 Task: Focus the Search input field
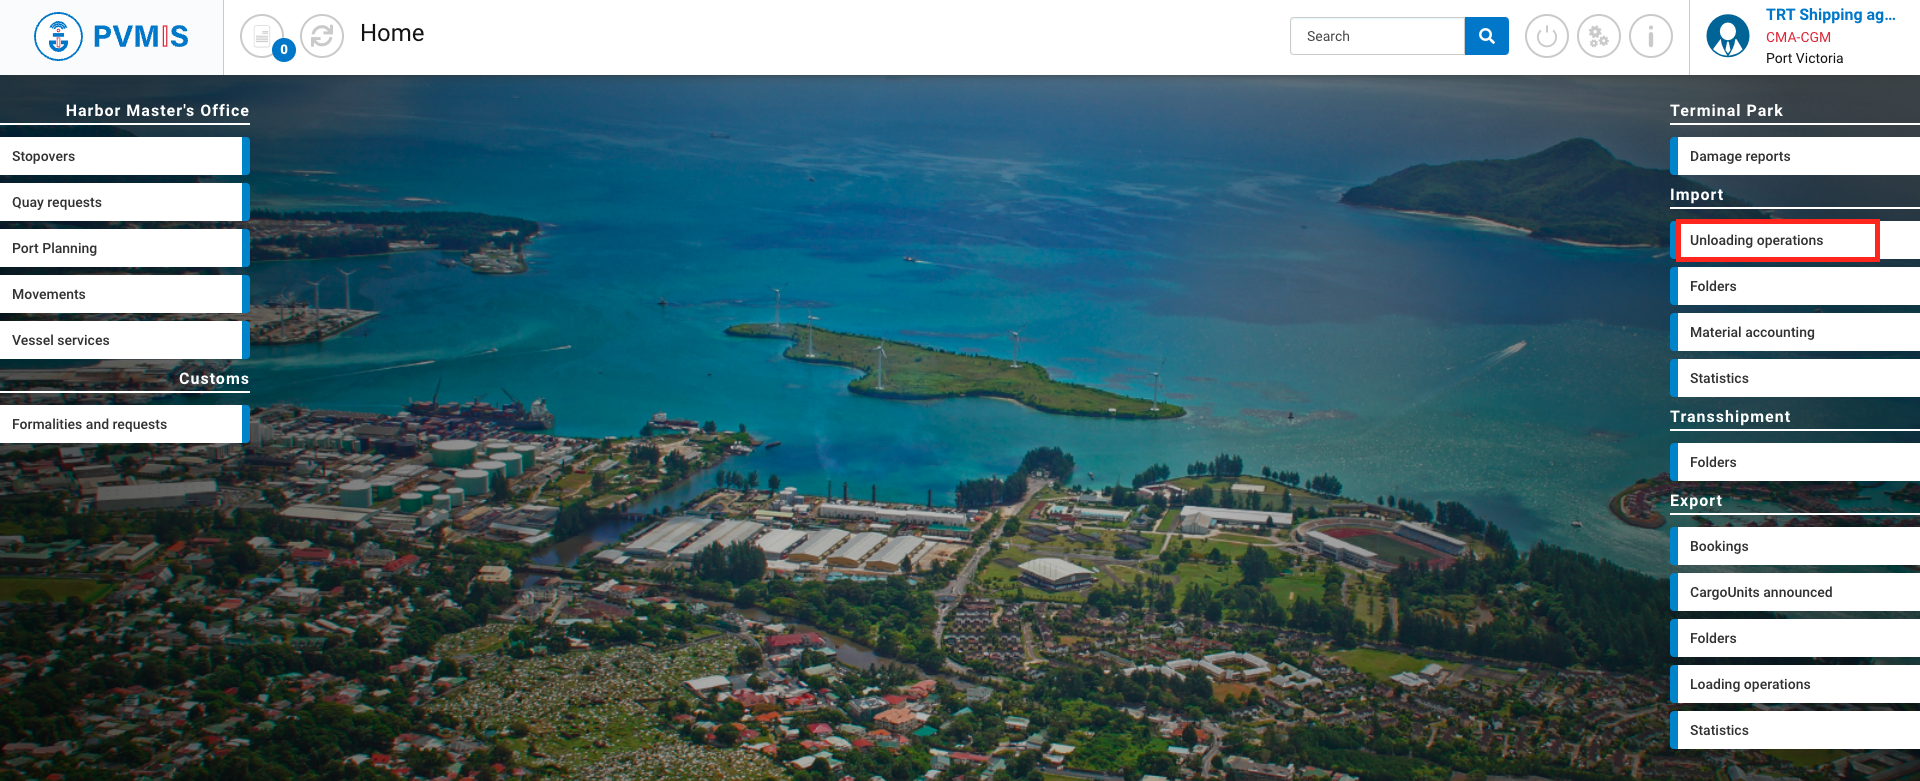[1377, 36]
